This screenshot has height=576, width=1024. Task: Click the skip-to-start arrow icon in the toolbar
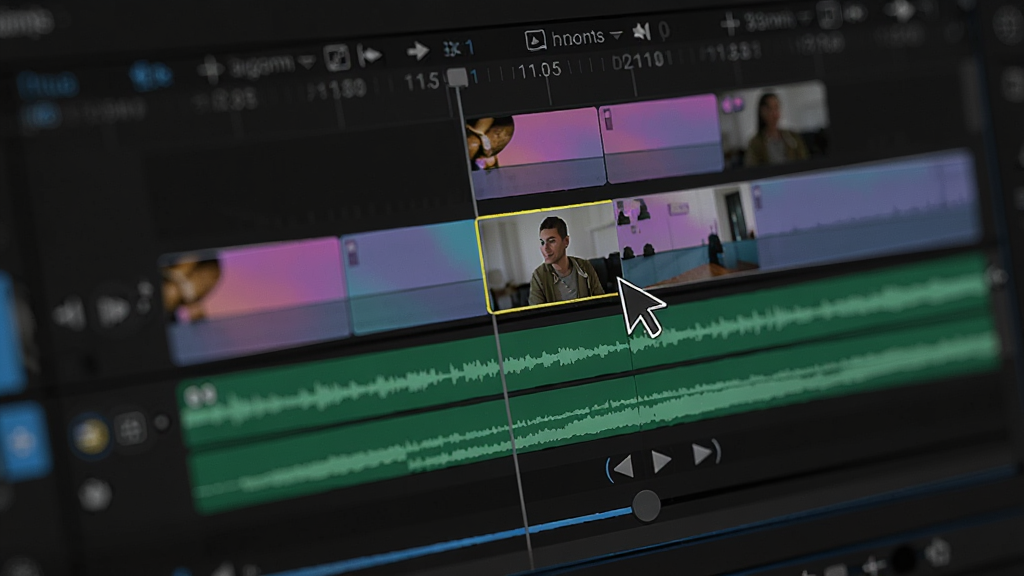(x=370, y=55)
